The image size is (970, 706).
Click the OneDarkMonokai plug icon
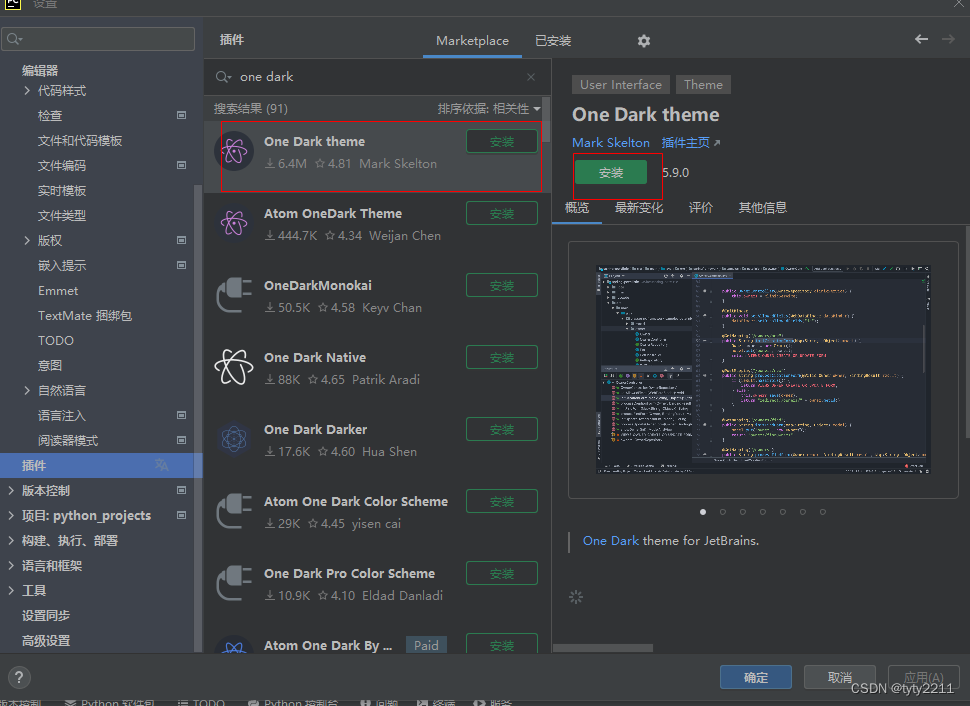(234, 295)
